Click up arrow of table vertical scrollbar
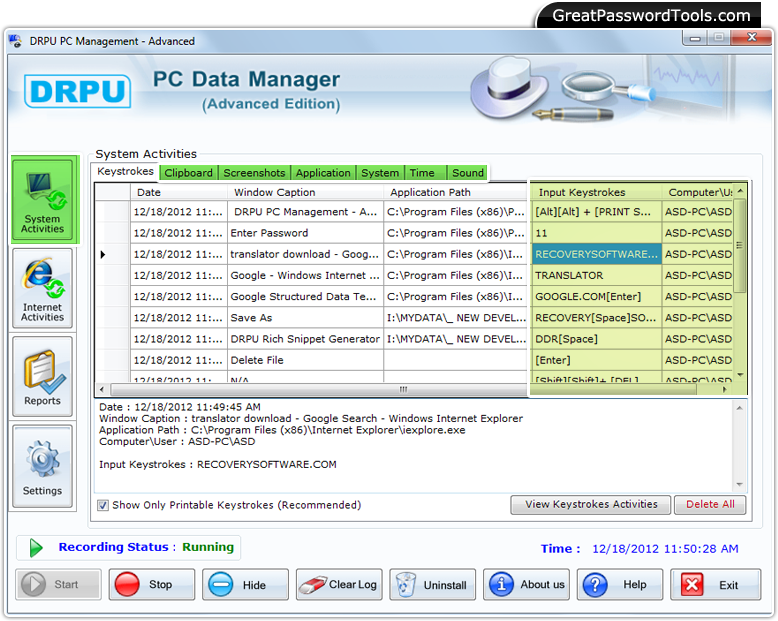Viewport: 778px width, 621px height. (x=740, y=191)
